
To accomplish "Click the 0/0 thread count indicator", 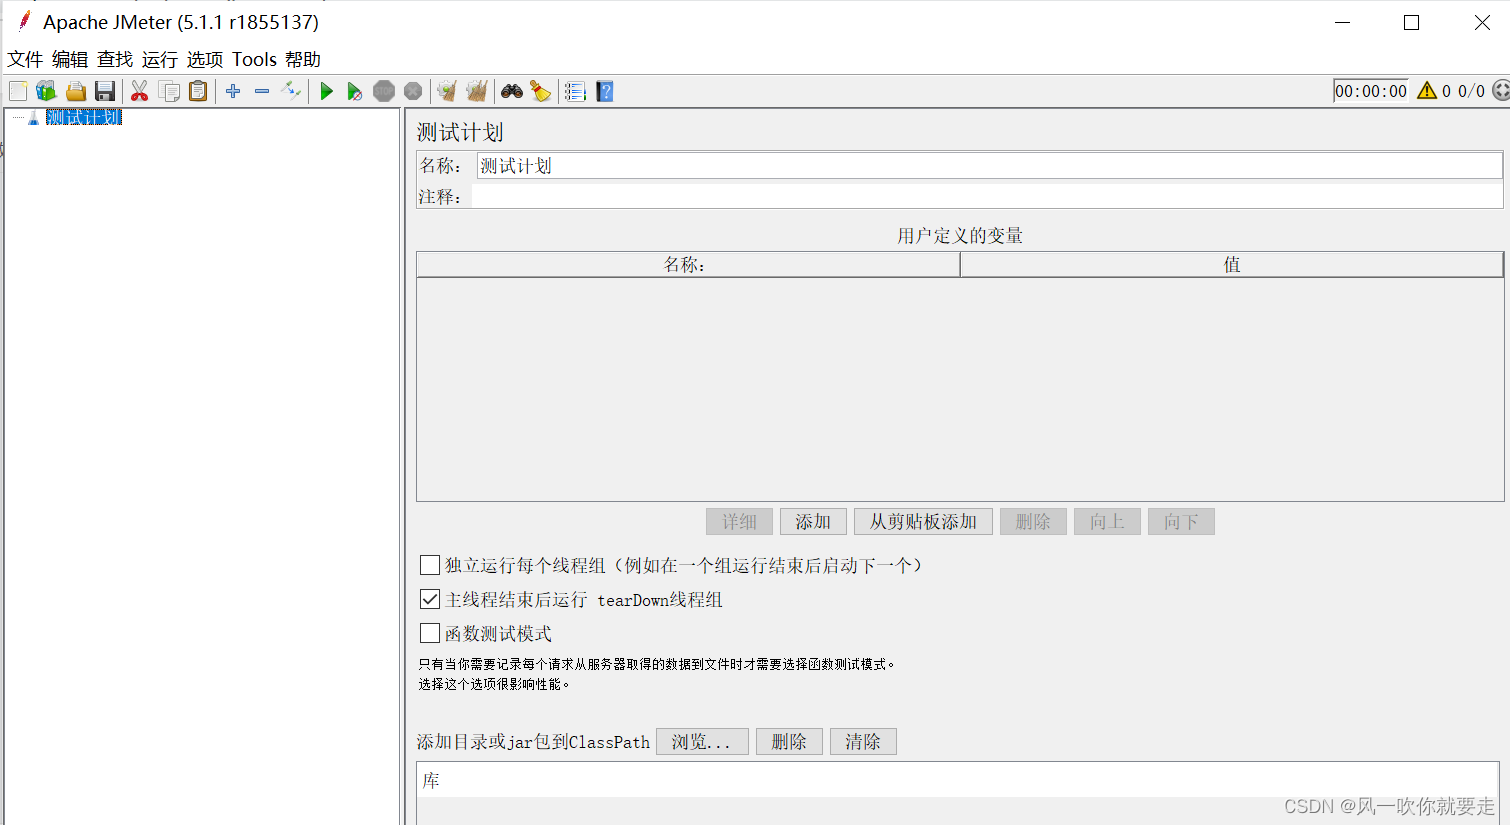I will tap(1471, 91).
